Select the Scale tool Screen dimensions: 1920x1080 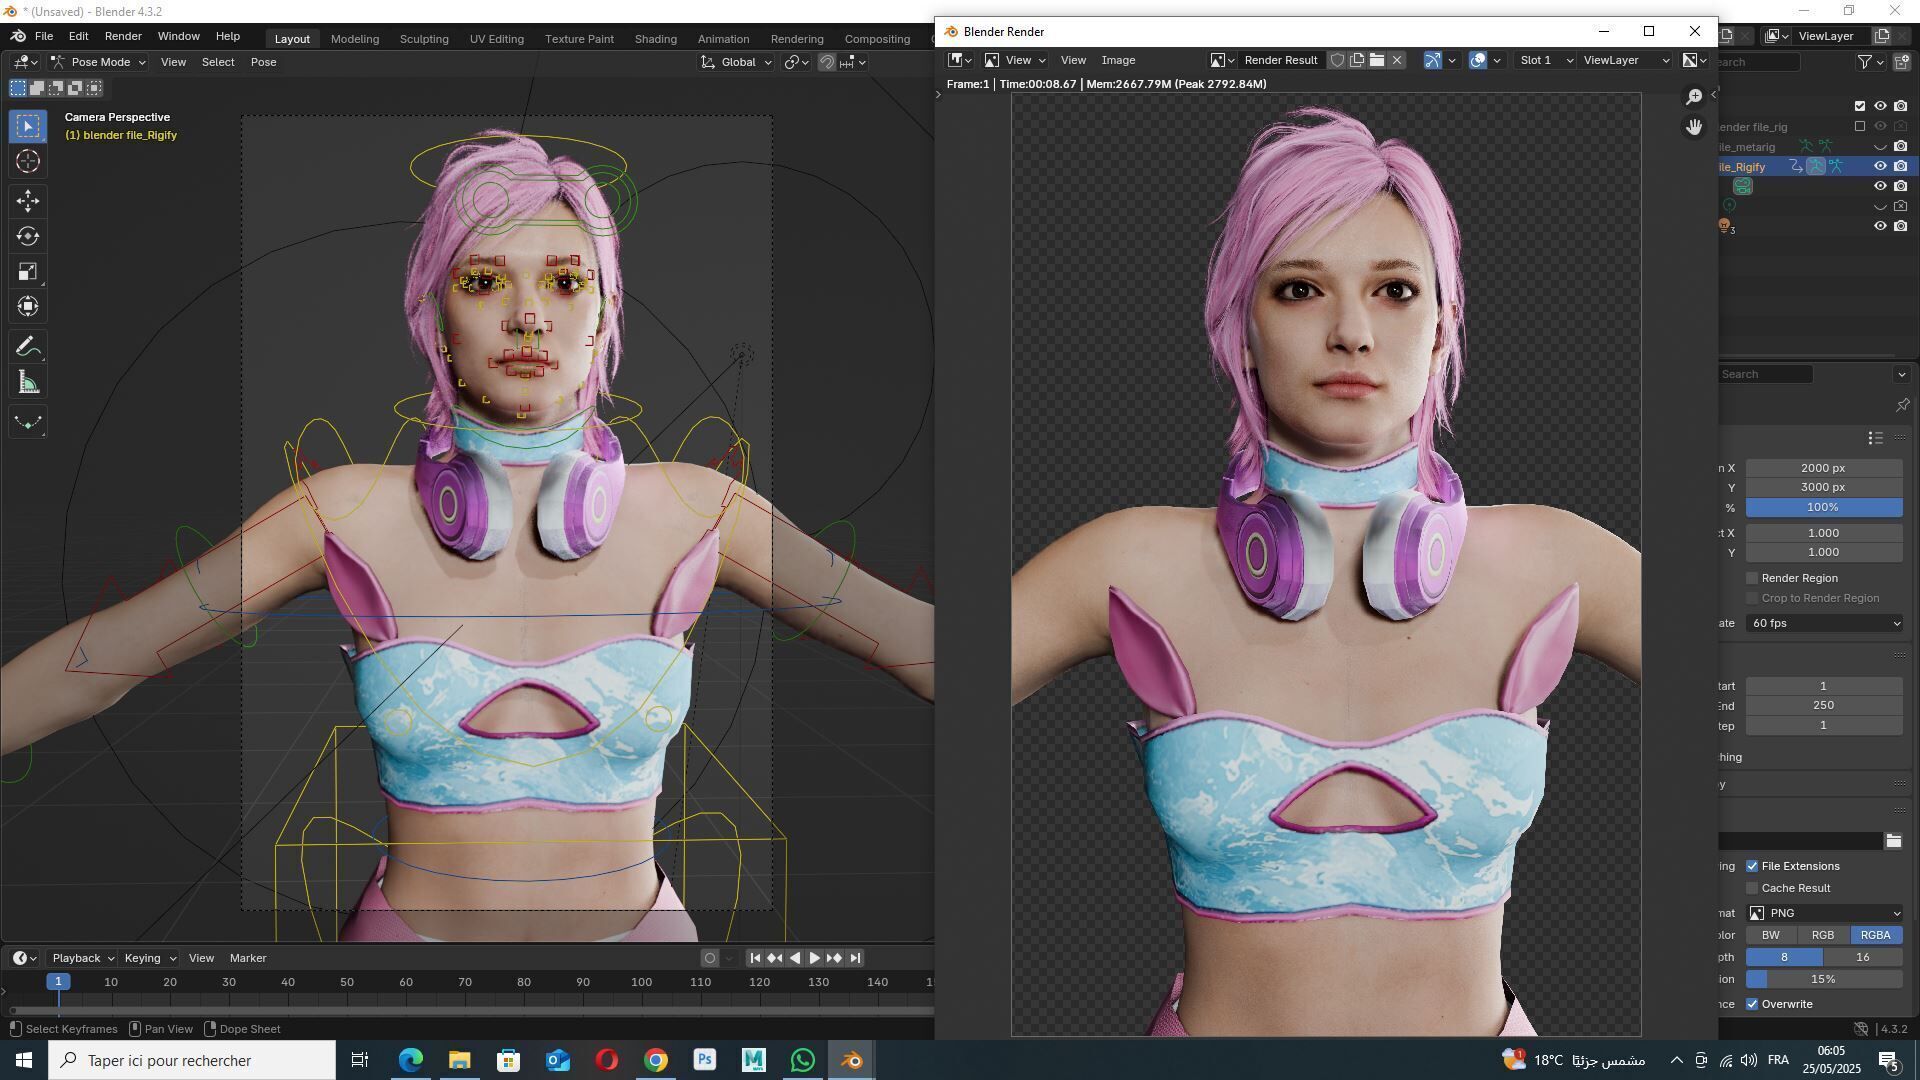click(28, 272)
